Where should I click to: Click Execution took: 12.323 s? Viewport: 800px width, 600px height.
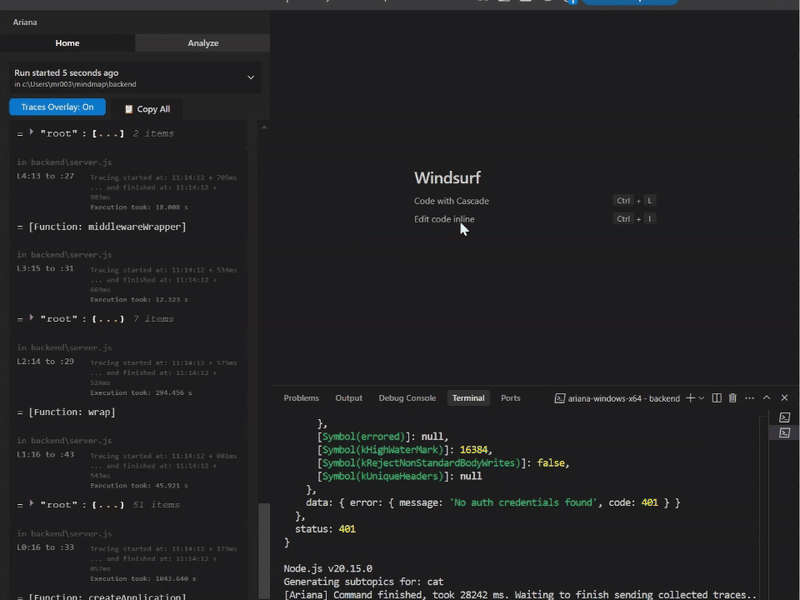point(139,299)
